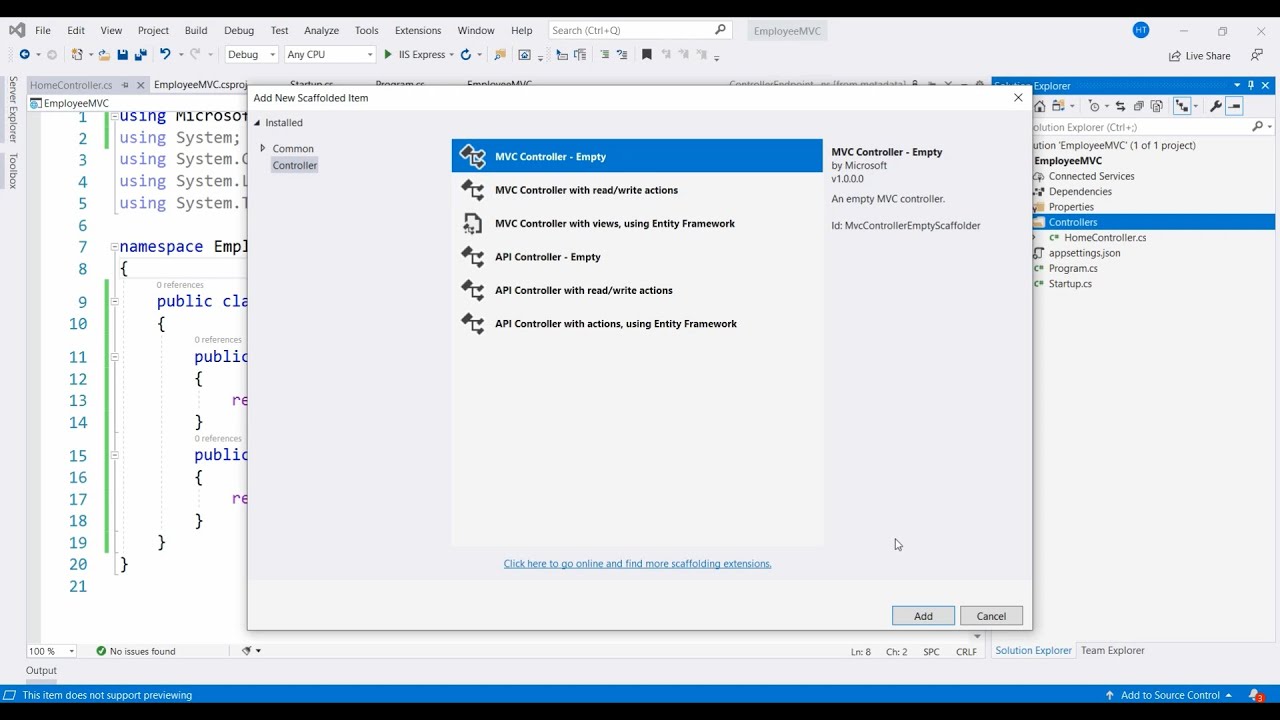
Task: Click the Save All toolbar icon
Action: (x=140, y=54)
